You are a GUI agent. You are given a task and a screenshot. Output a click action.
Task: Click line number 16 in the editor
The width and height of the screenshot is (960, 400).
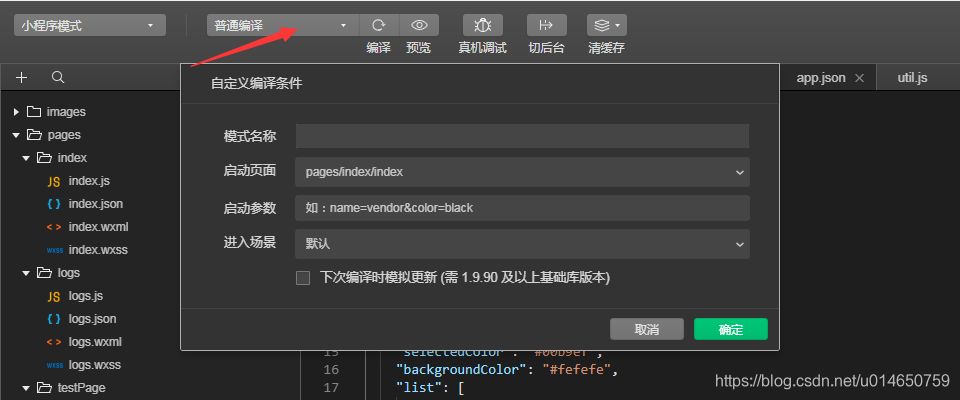pyautogui.click(x=331, y=369)
